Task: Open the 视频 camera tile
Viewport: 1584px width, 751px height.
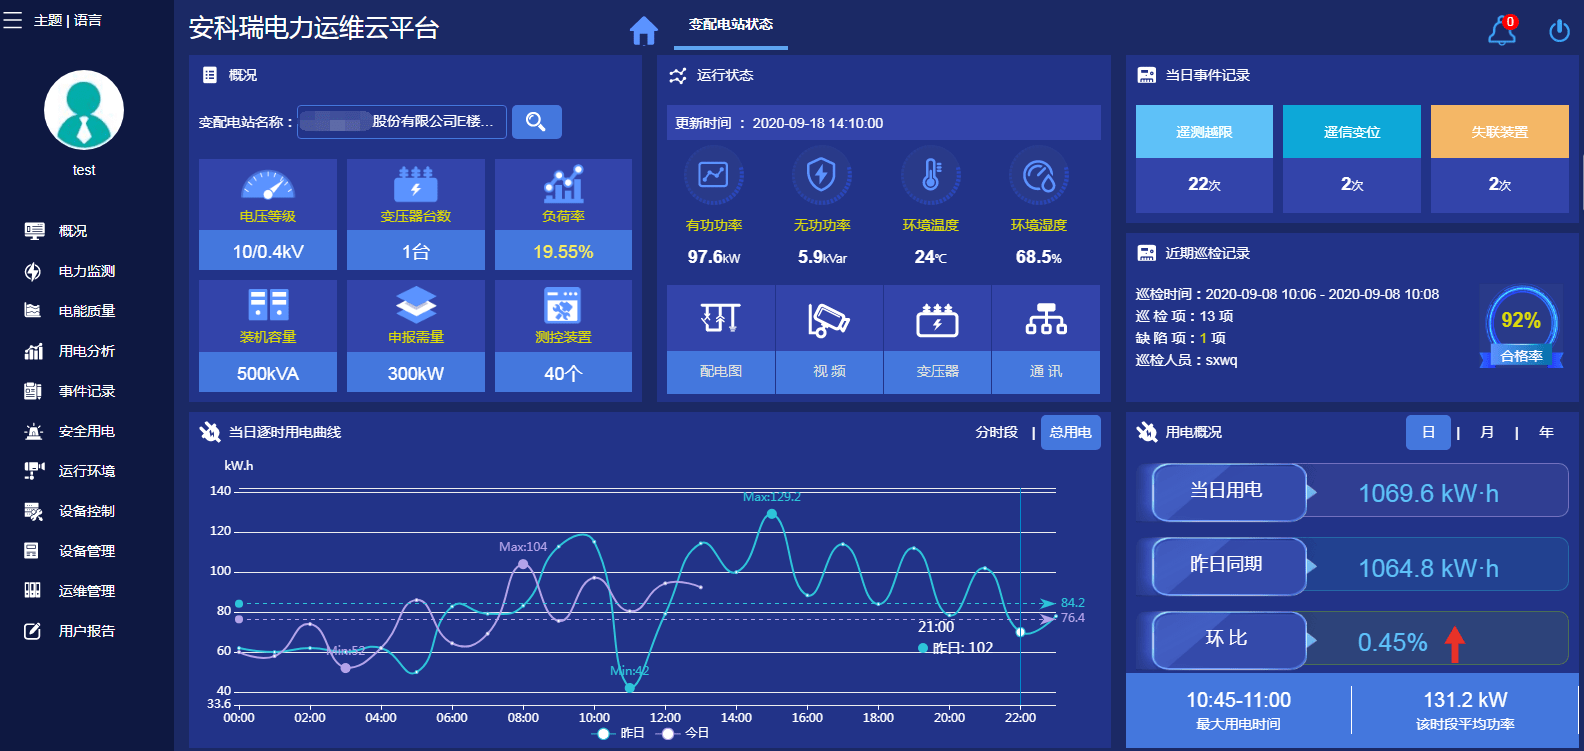Action: [829, 340]
